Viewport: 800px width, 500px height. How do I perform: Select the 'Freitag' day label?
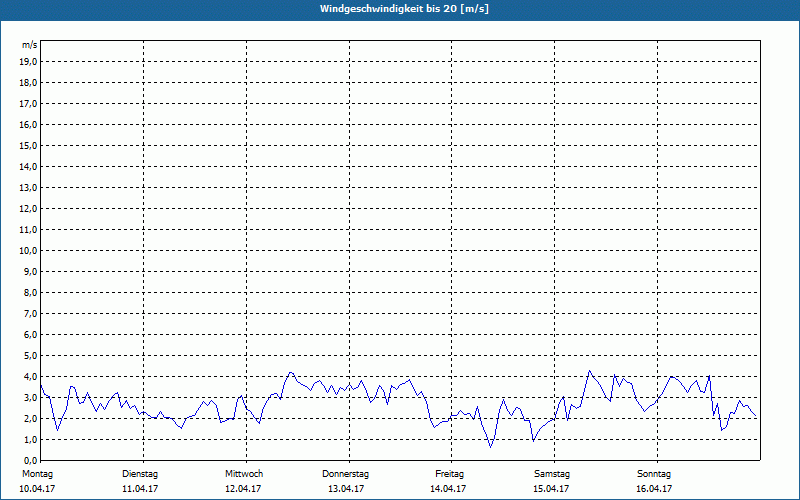click(x=449, y=474)
